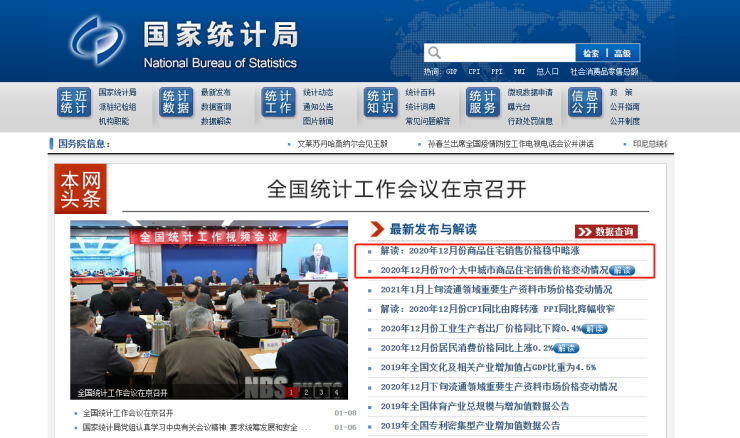
Task: Click the magnifier icon in the search box
Action: click(x=435, y=52)
